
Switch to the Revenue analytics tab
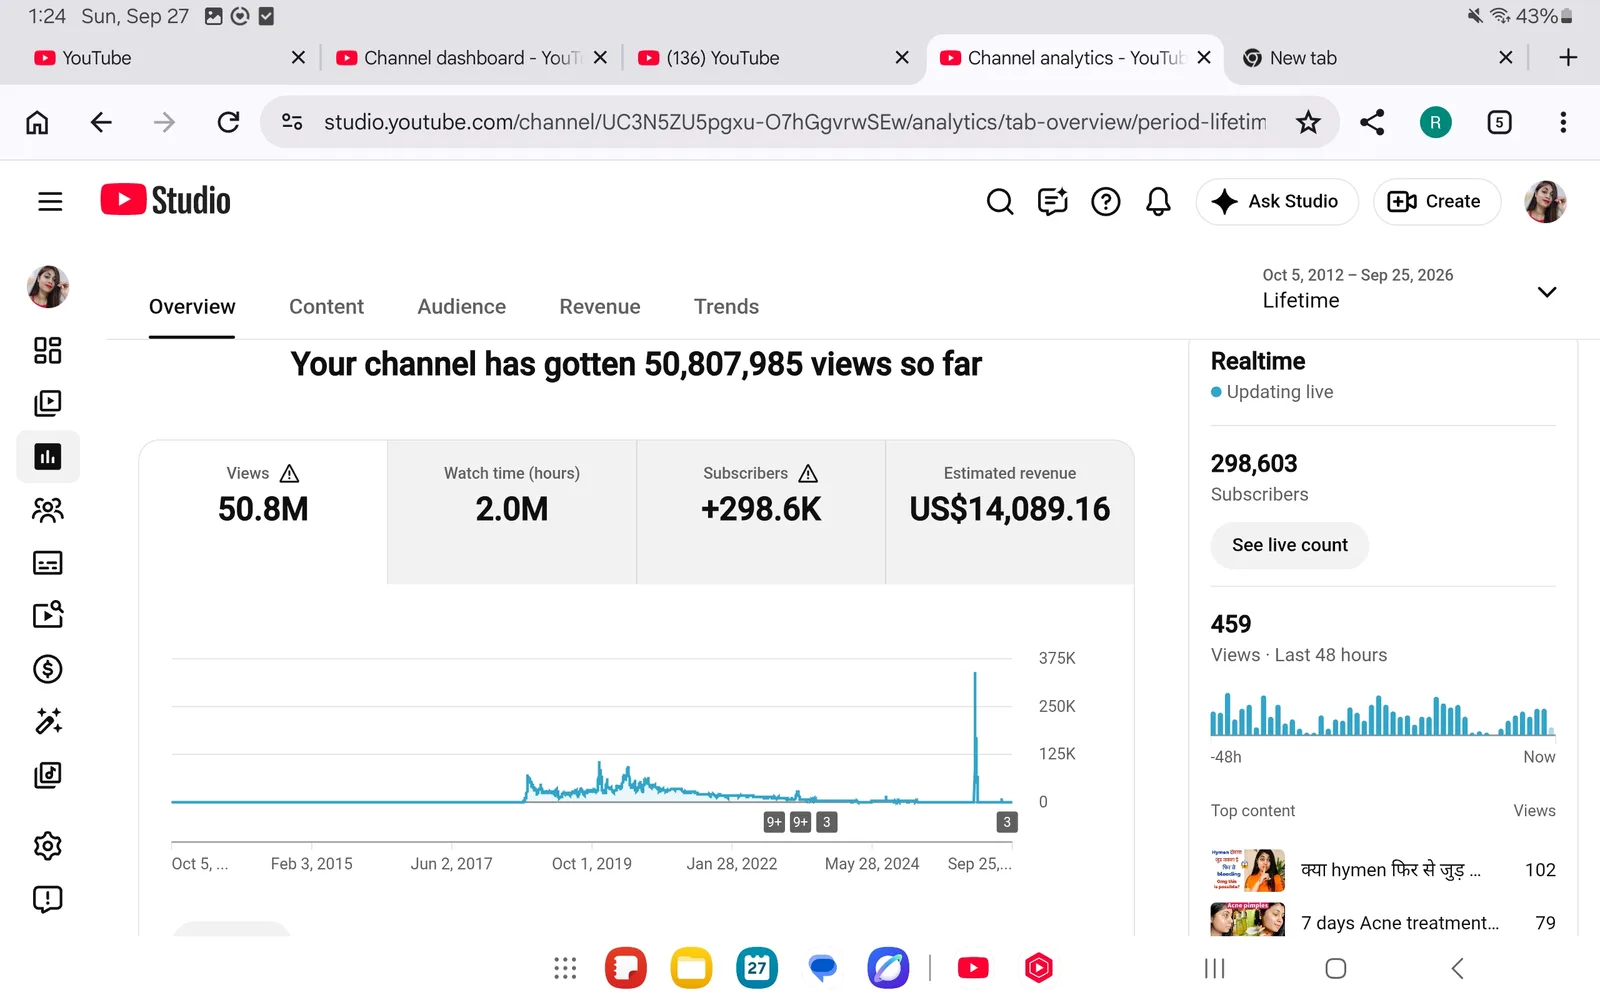[600, 307]
